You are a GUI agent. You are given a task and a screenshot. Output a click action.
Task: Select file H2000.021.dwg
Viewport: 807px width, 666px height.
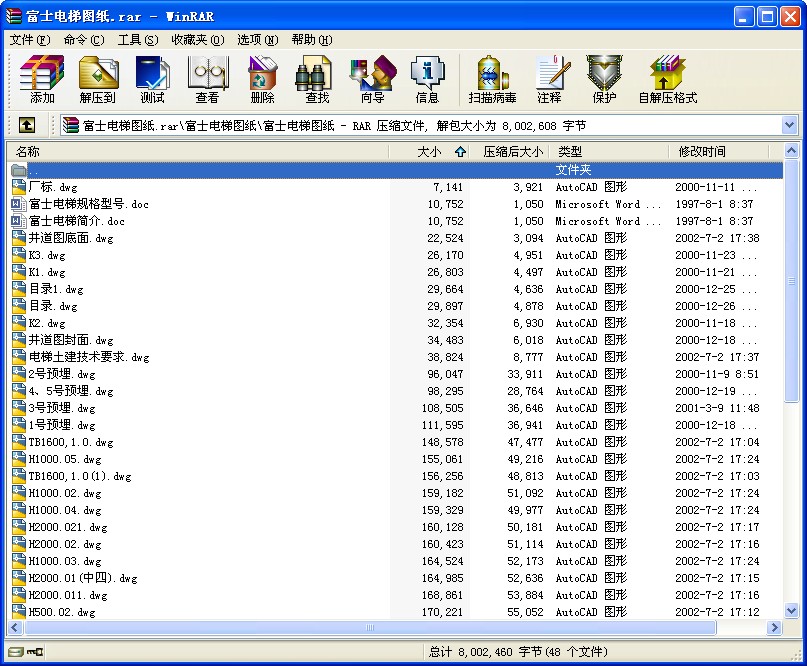[x=68, y=527]
